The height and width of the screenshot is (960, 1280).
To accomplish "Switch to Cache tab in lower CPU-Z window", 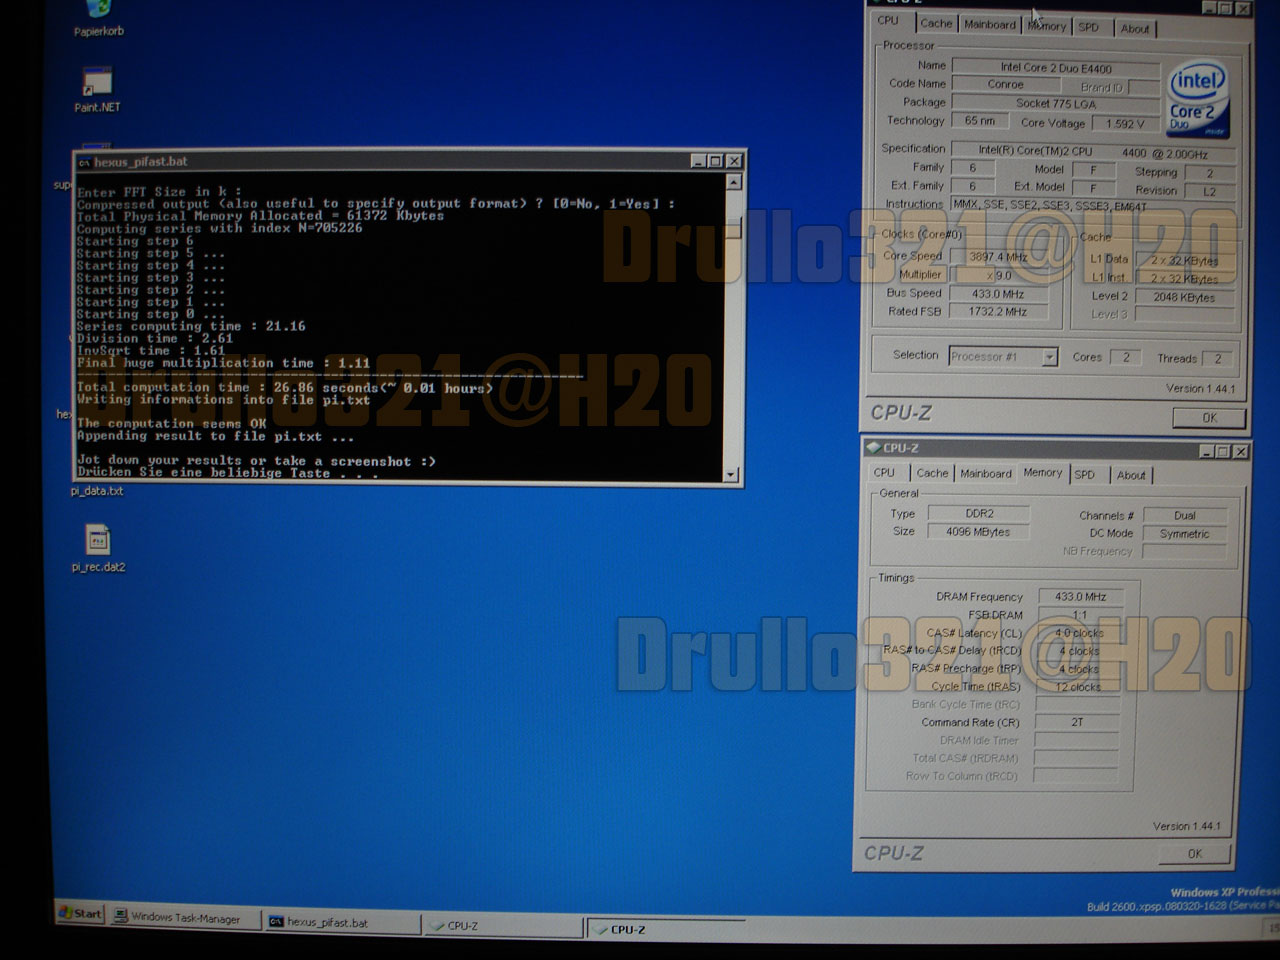I will click(x=932, y=474).
